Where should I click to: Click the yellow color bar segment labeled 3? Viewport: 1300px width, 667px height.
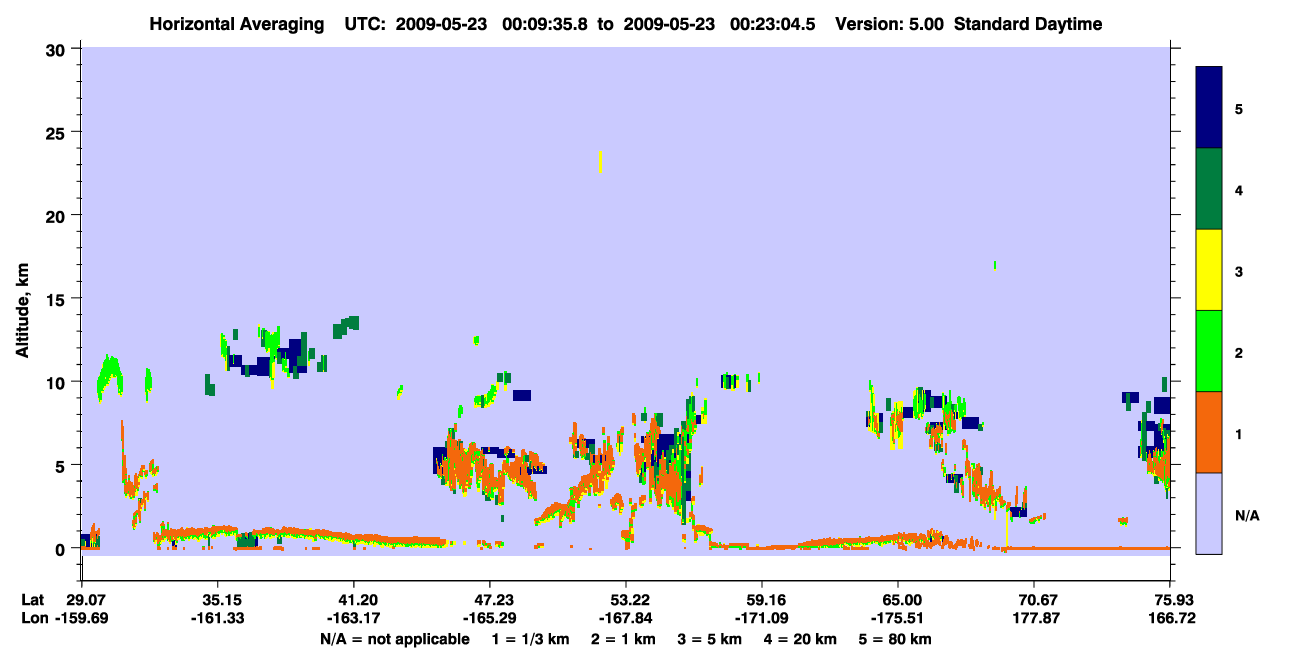click(x=1209, y=270)
